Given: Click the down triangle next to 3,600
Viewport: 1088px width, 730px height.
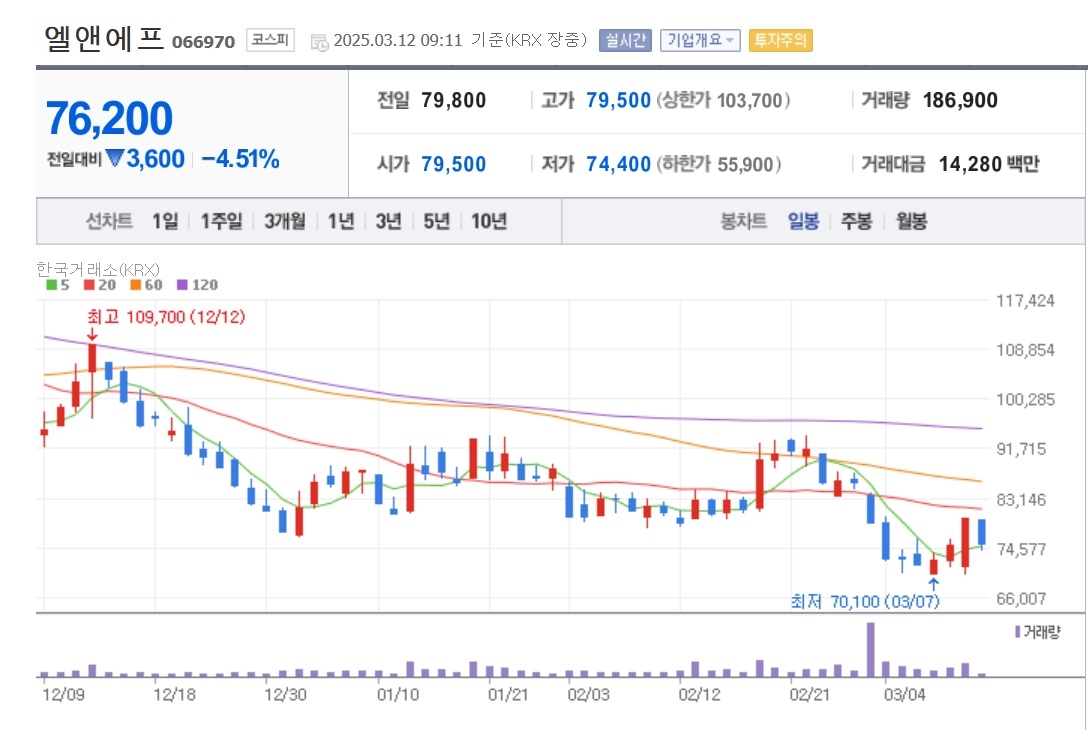Looking at the screenshot, I should tap(114, 159).
